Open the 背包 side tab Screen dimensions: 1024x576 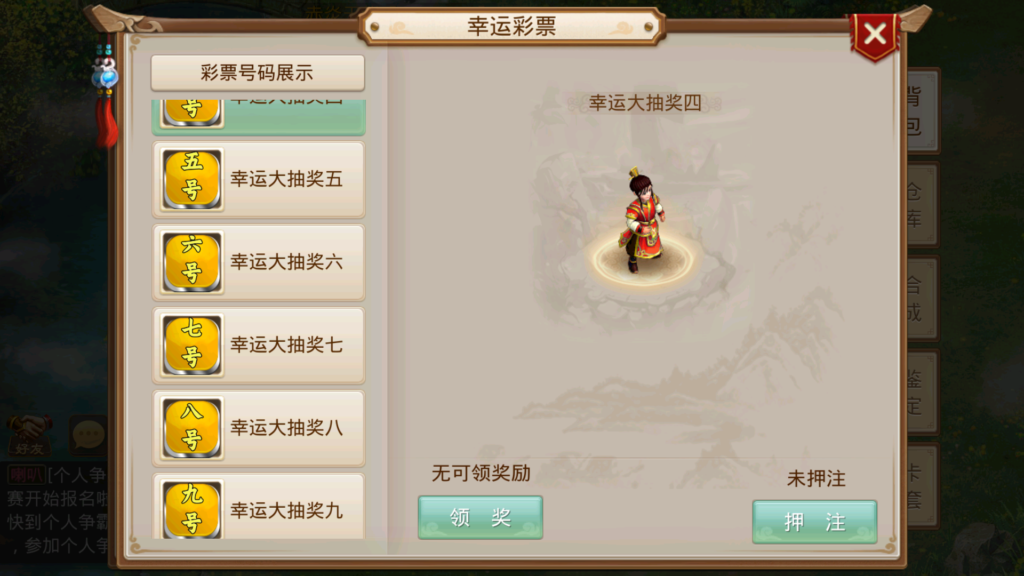[921, 111]
